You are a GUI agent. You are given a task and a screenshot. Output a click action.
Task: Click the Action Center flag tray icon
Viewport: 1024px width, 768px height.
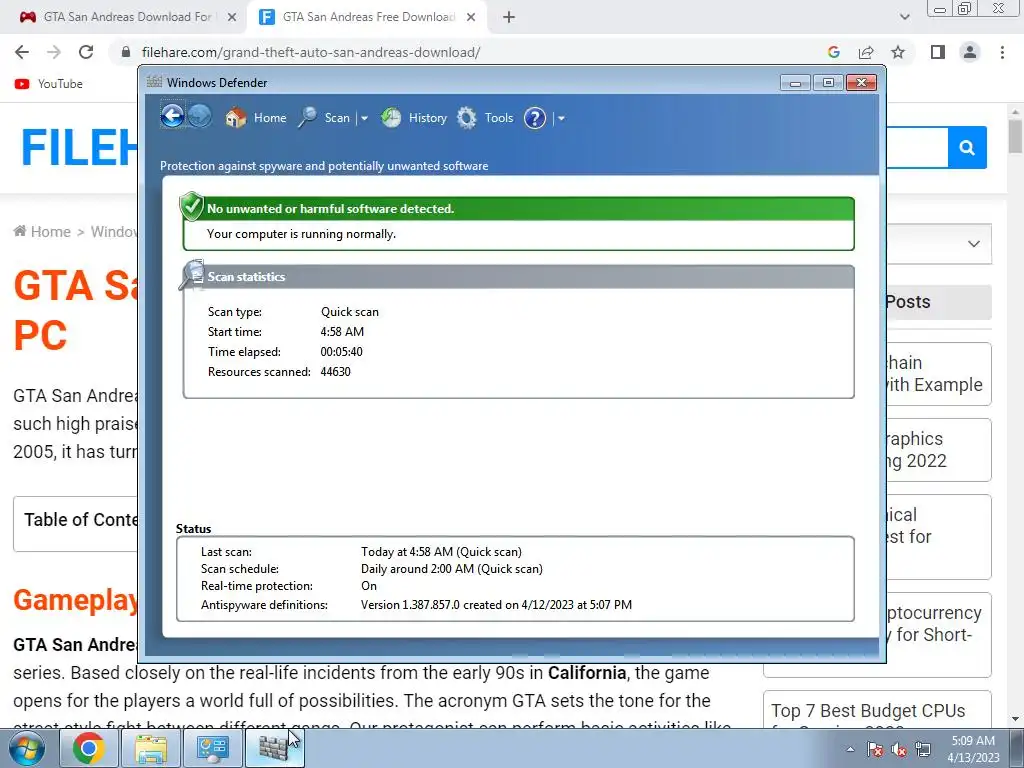point(875,750)
